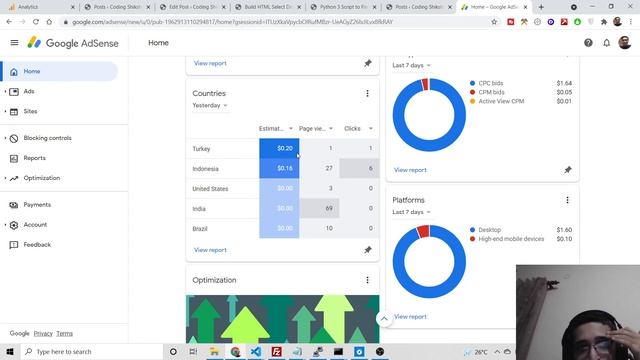
Task: Open Chrome from the taskbar
Action: point(235,351)
